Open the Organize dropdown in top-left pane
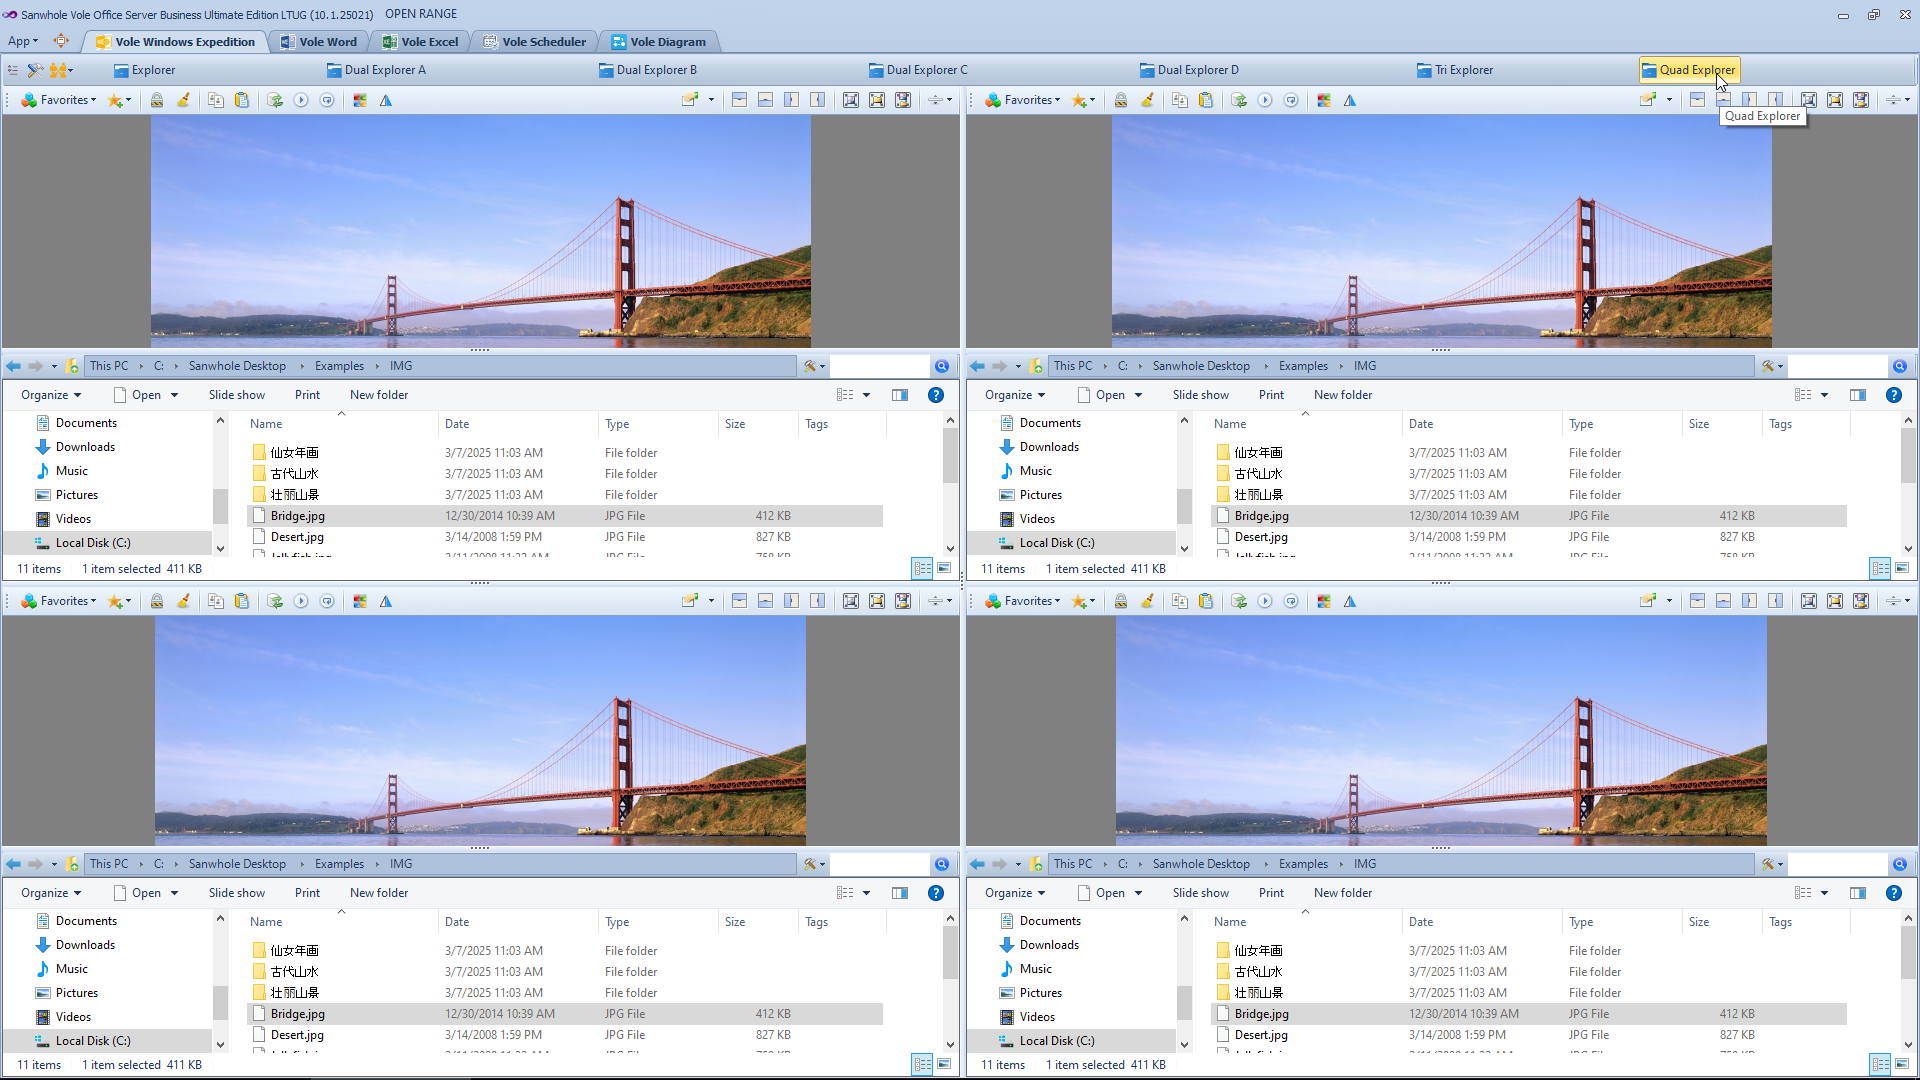The width and height of the screenshot is (1920, 1080). [51, 395]
